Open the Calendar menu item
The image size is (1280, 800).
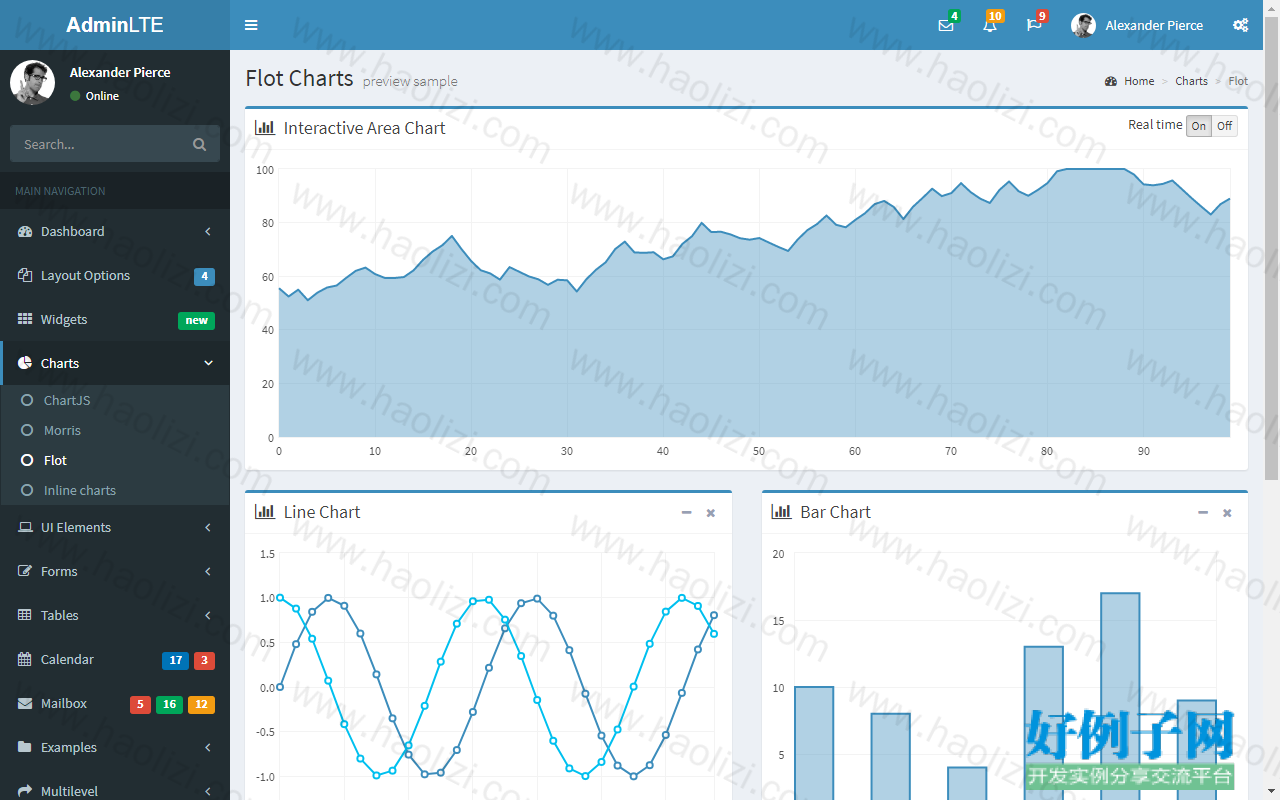[115, 659]
